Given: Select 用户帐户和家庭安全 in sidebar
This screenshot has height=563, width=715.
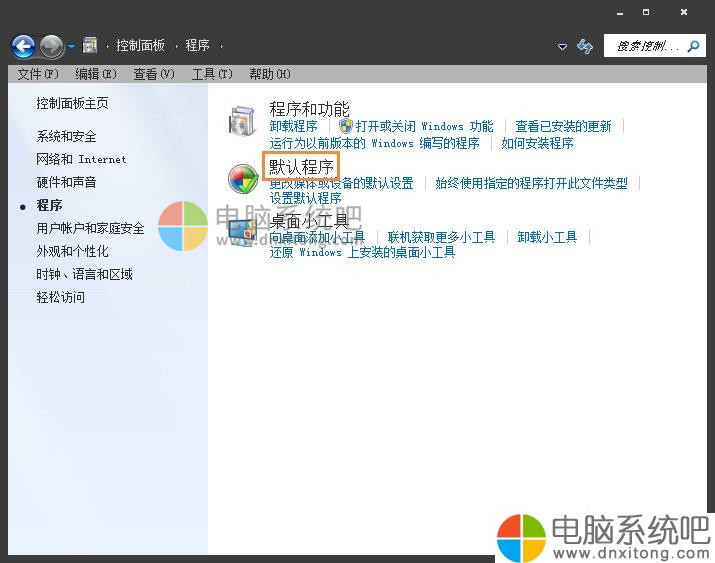Looking at the screenshot, I should 90,228.
